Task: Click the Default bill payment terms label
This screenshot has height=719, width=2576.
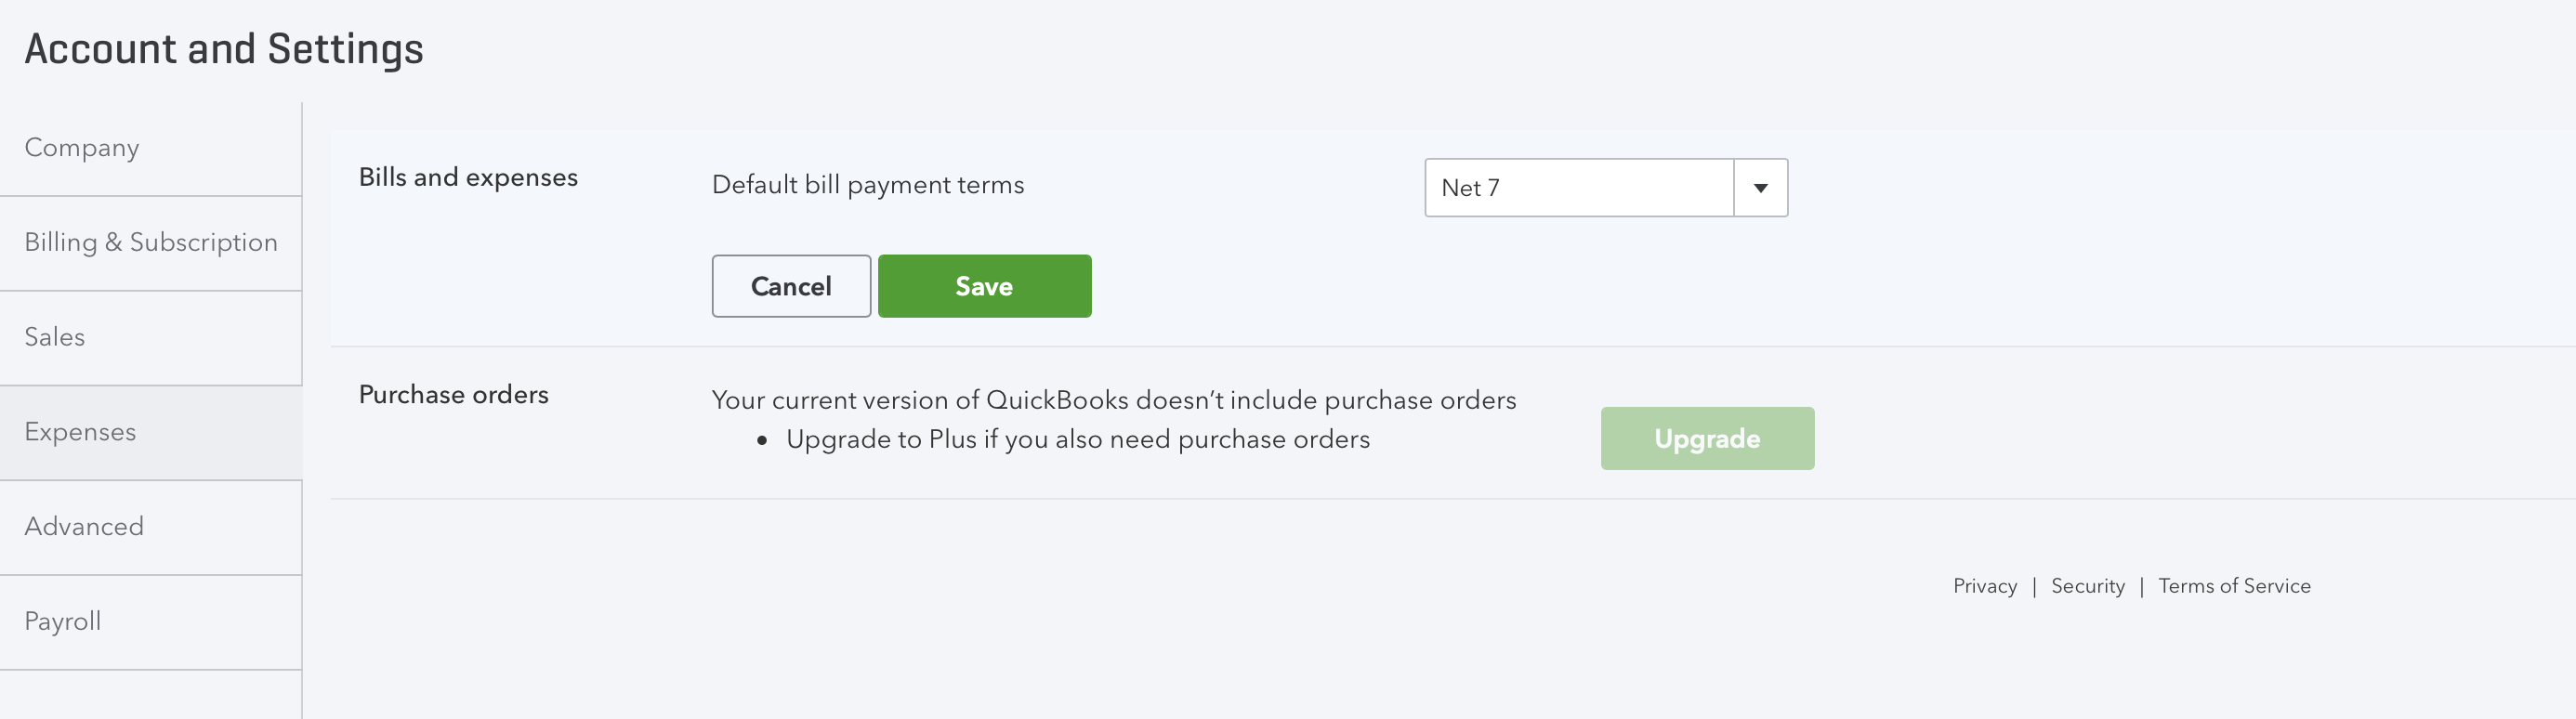Action: pos(867,185)
